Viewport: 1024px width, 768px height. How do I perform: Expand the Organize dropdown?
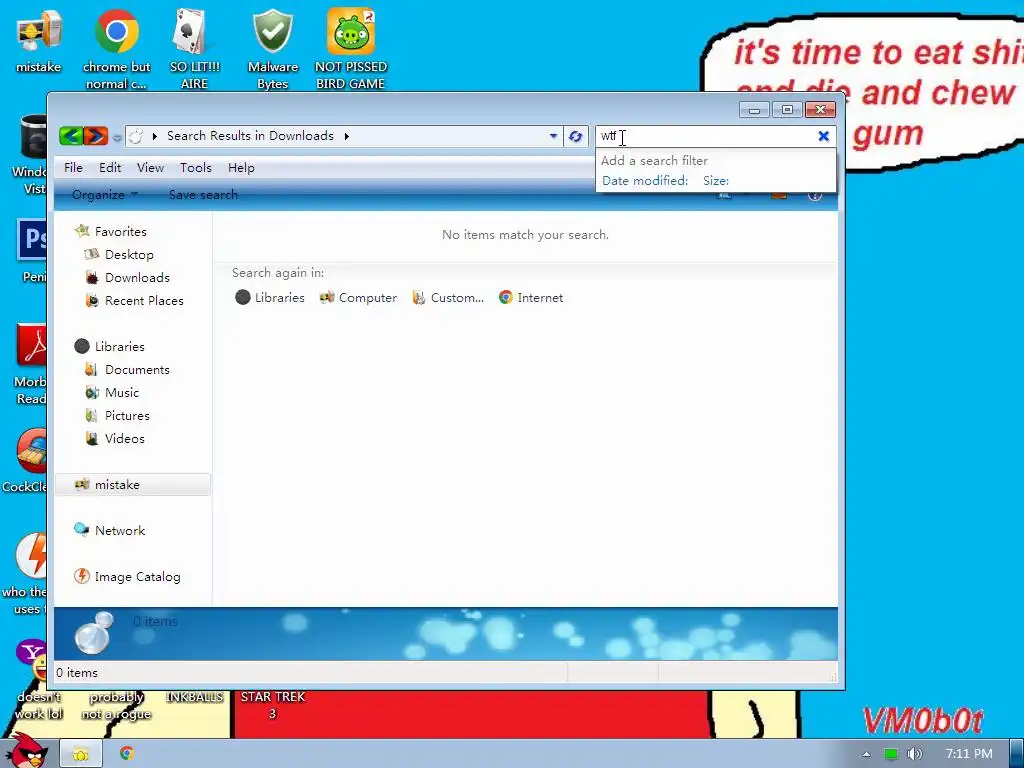104,195
